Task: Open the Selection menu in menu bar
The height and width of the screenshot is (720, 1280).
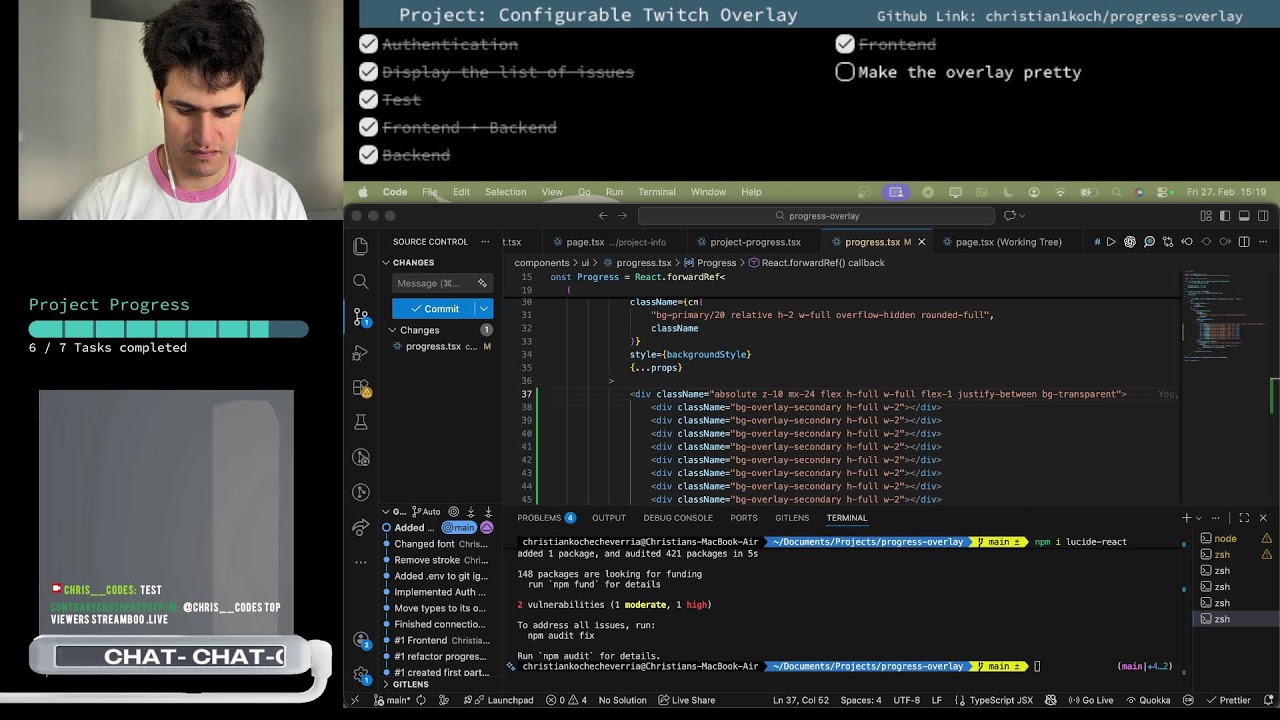Action: pos(505,192)
